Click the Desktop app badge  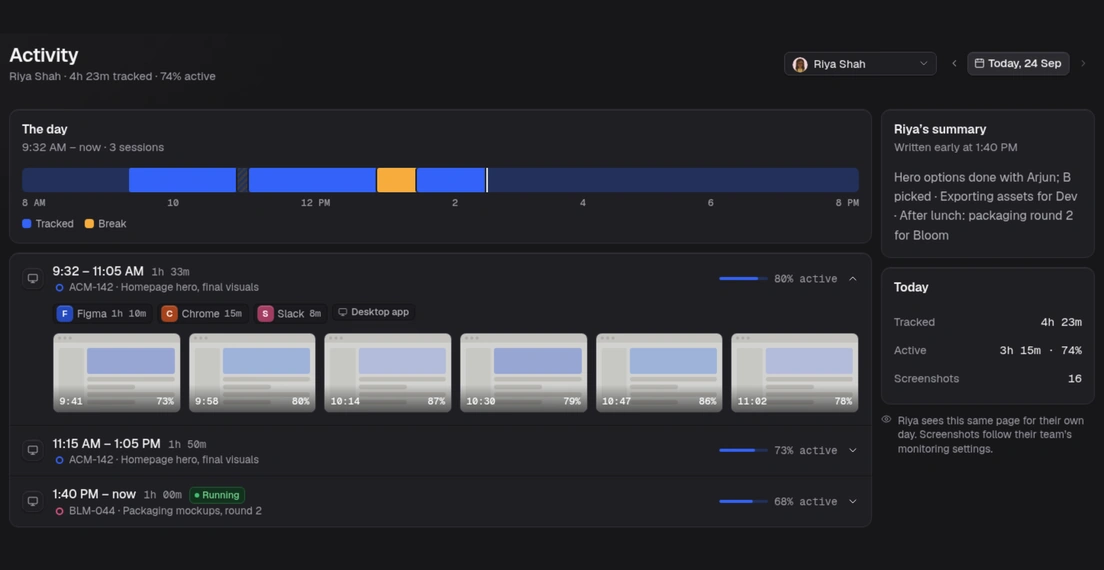point(373,312)
